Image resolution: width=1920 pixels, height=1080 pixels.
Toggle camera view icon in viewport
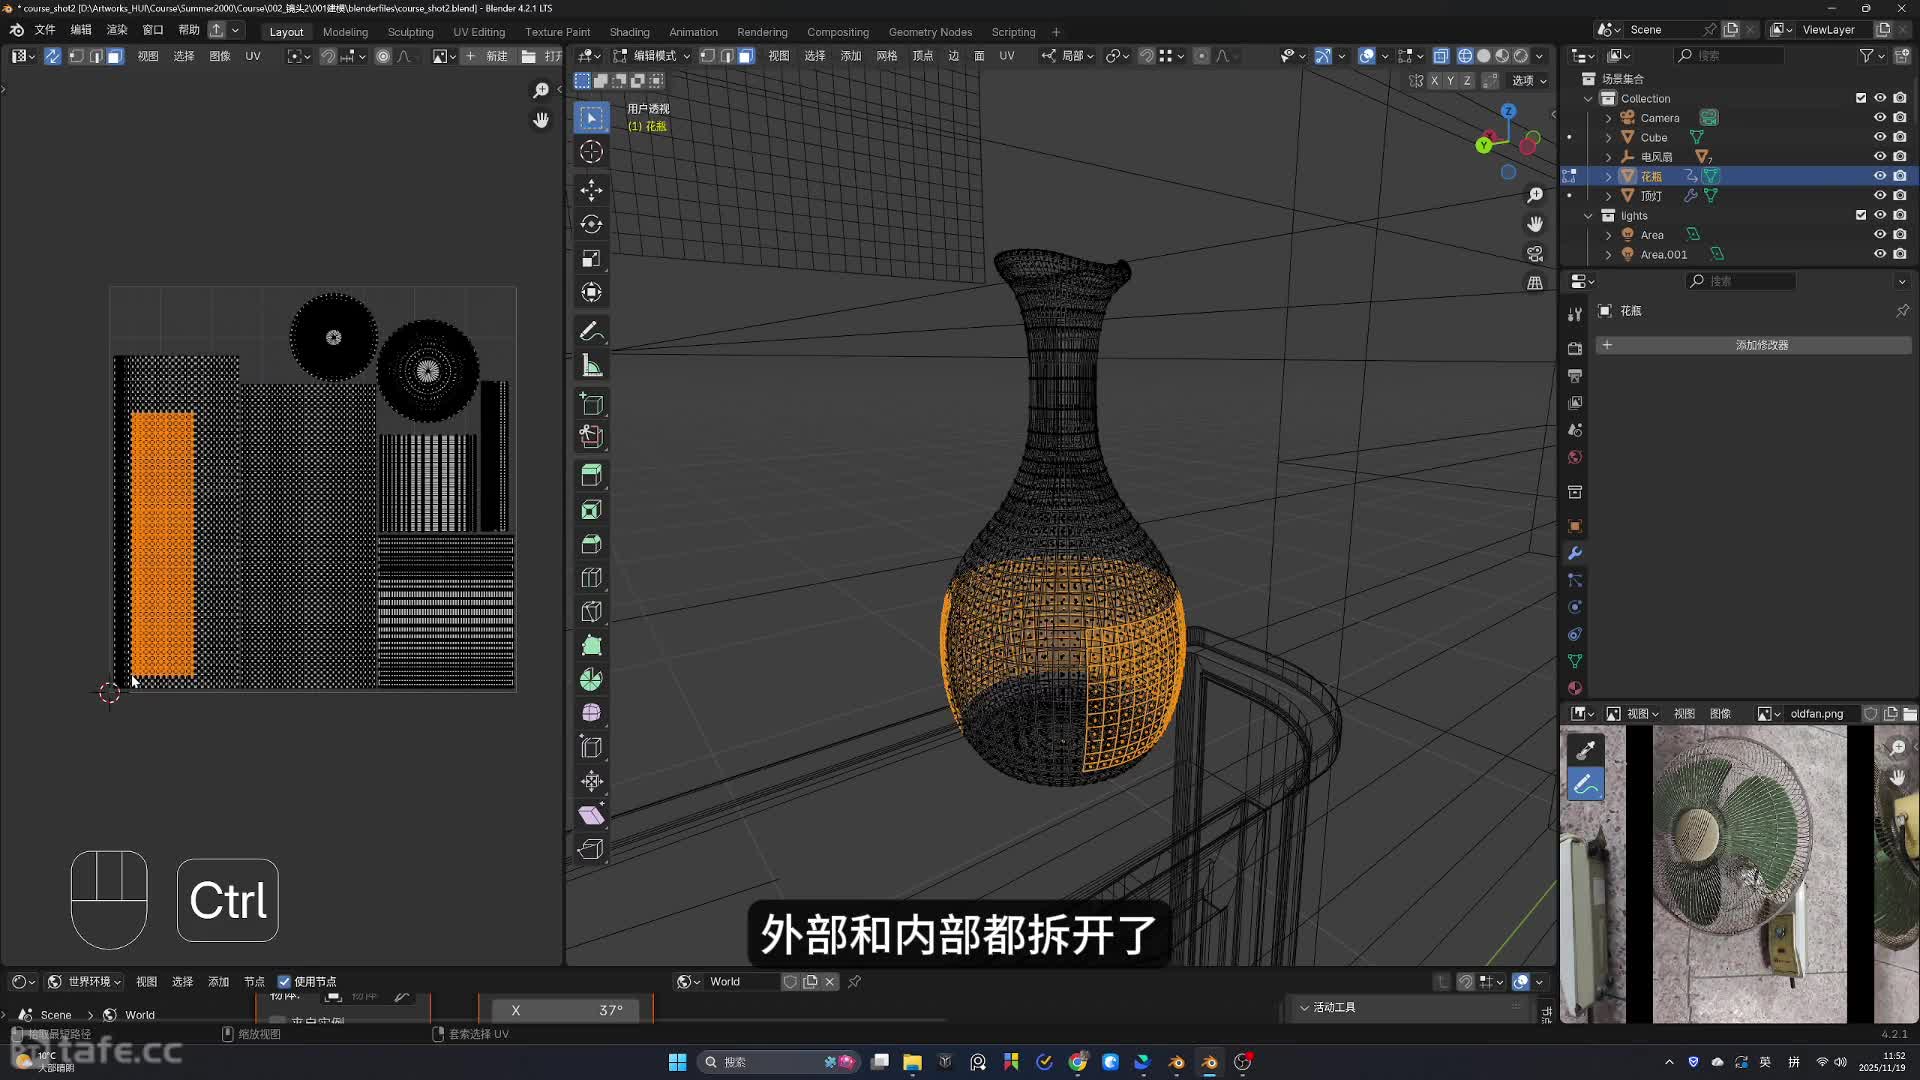1535,254
